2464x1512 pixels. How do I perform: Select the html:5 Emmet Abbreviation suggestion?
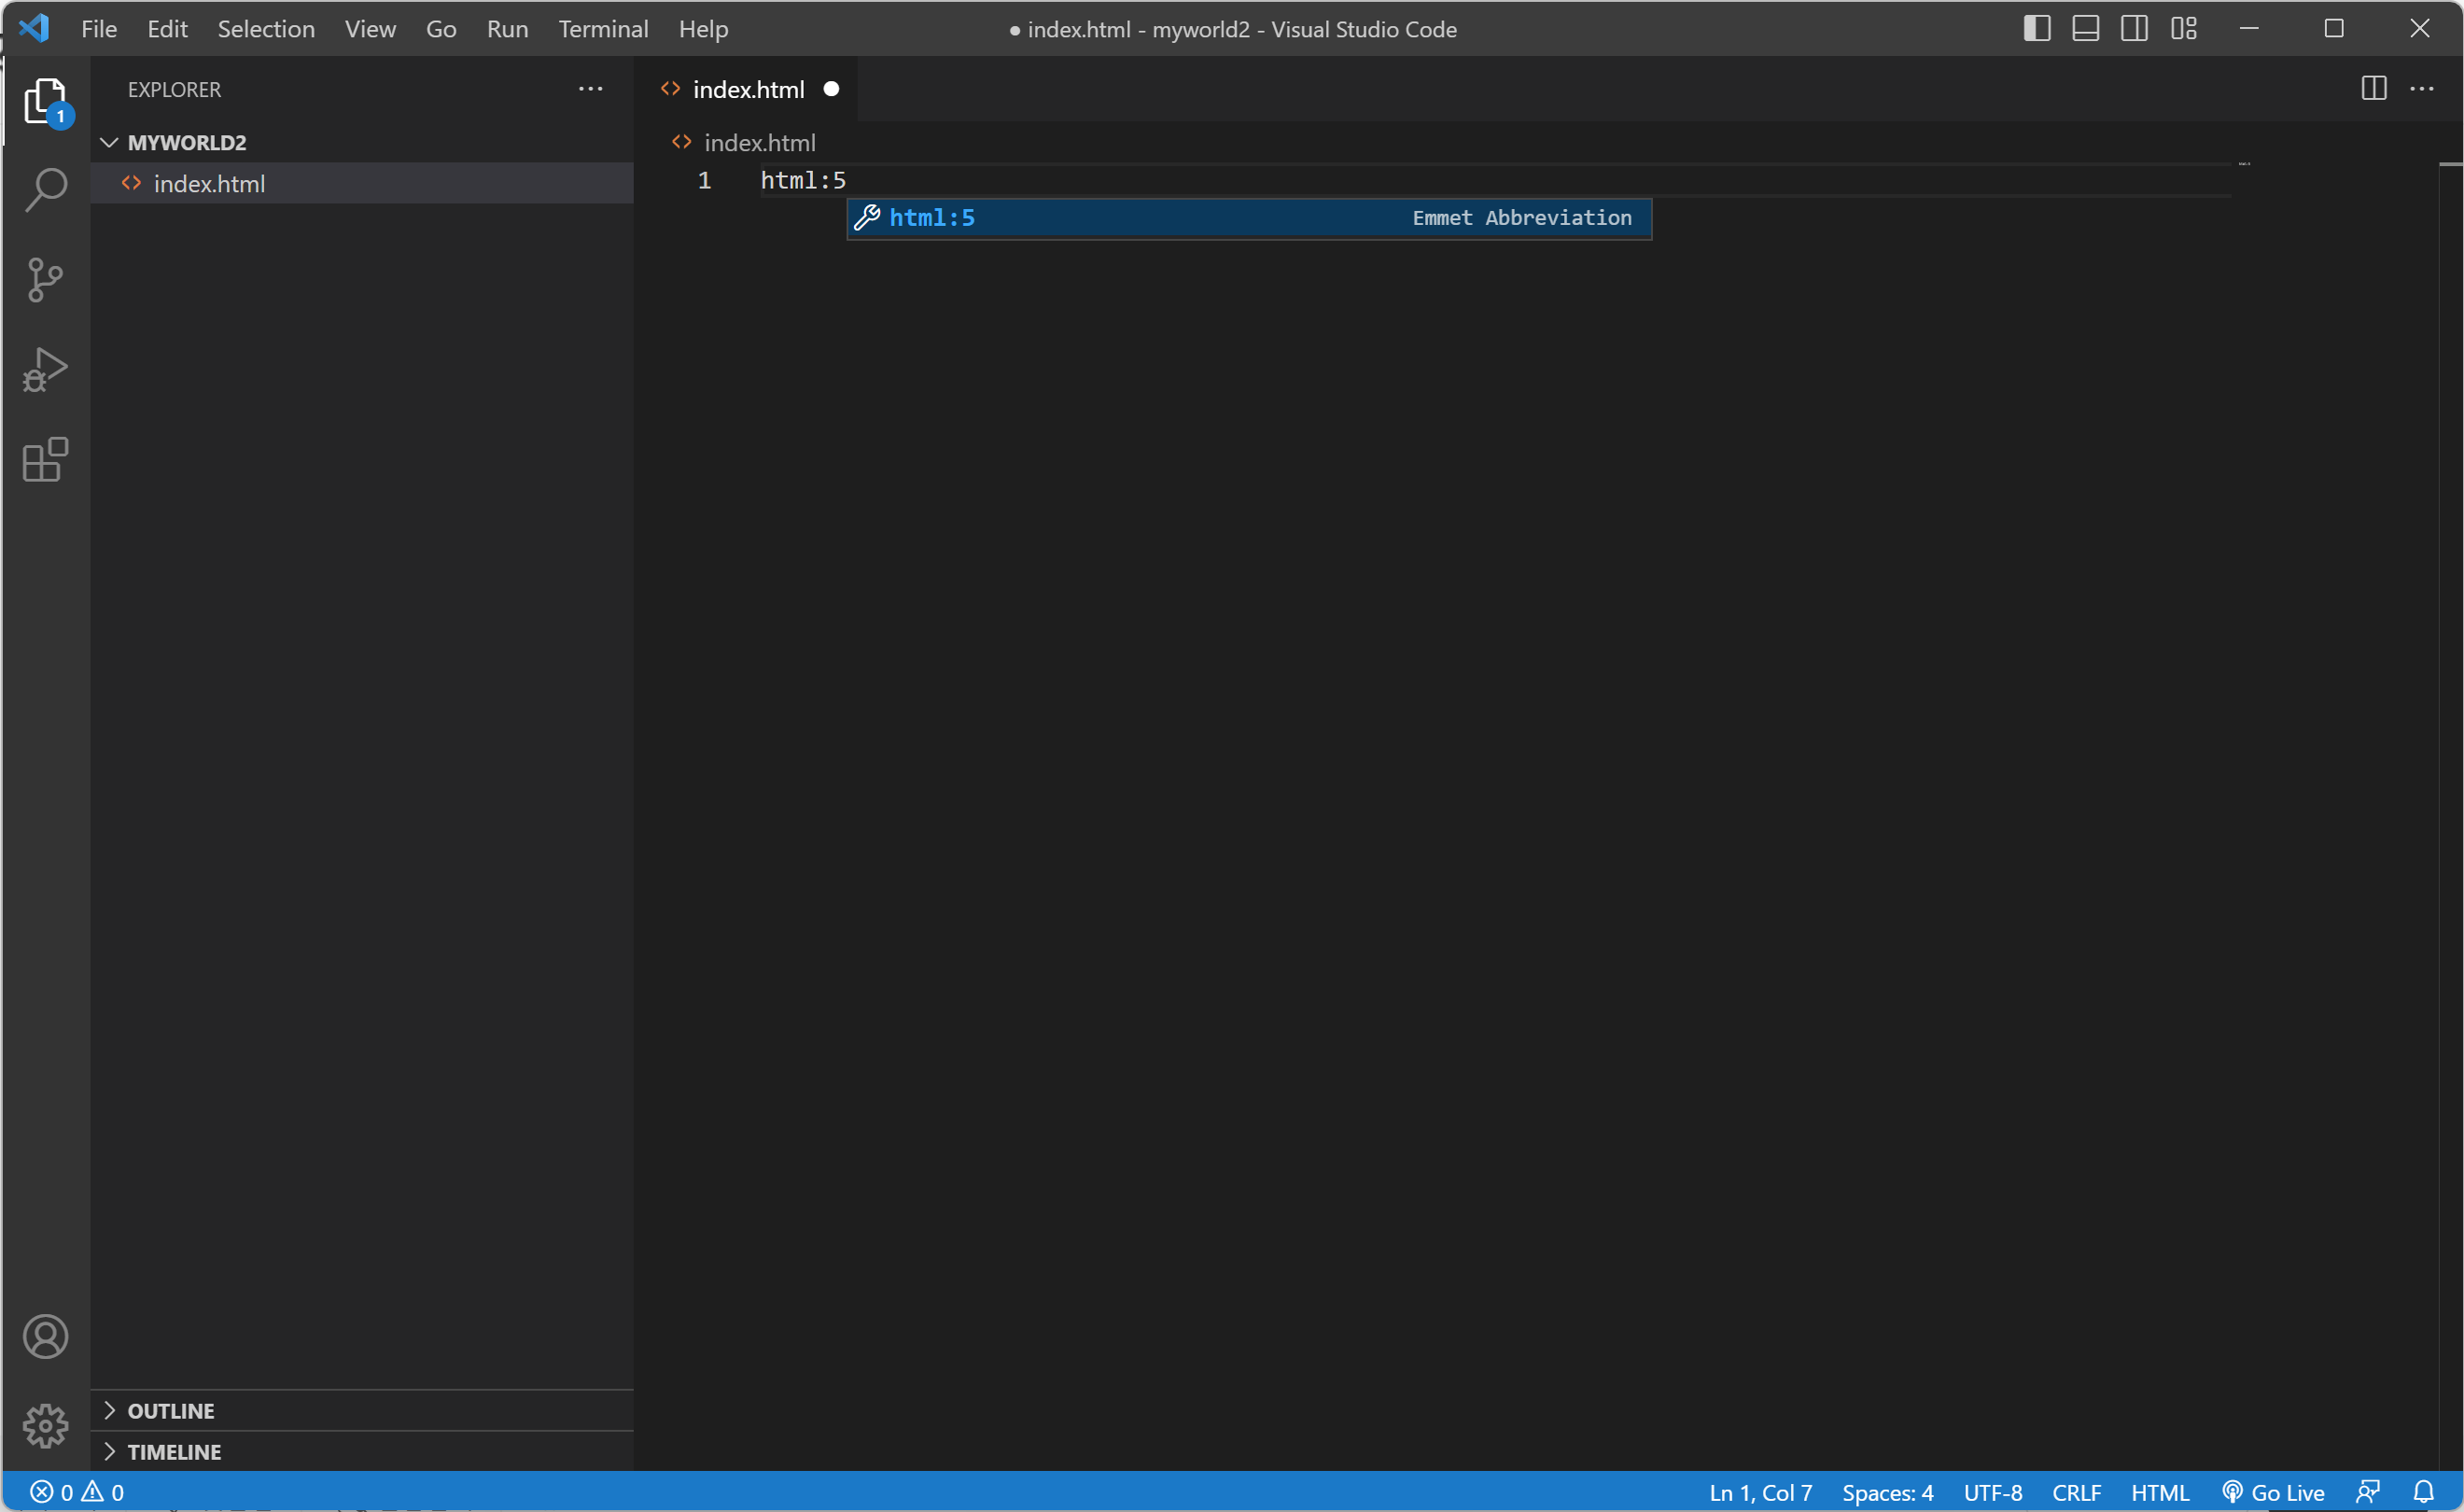1248,218
